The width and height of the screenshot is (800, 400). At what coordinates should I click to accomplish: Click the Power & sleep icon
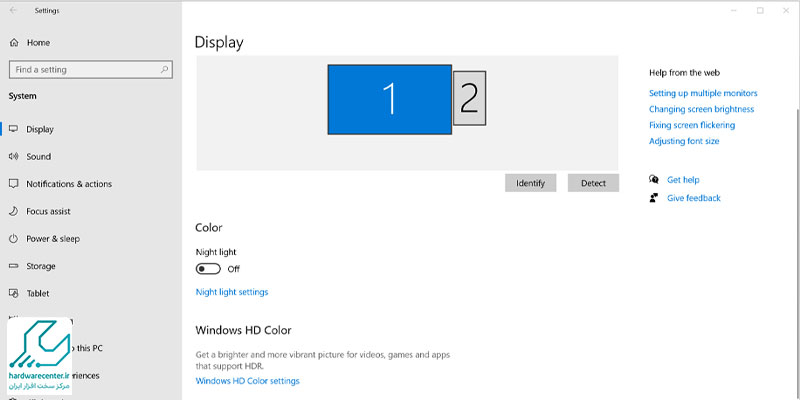[14, 238]
